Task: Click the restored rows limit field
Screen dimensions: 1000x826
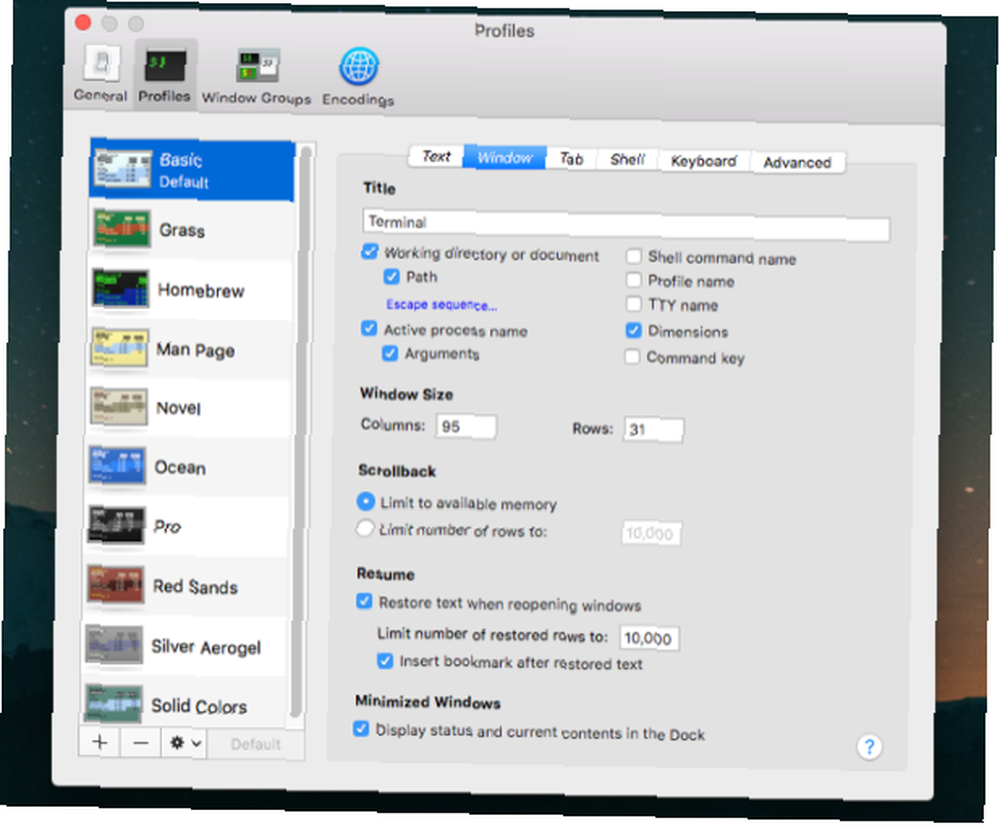Action: 649,638
